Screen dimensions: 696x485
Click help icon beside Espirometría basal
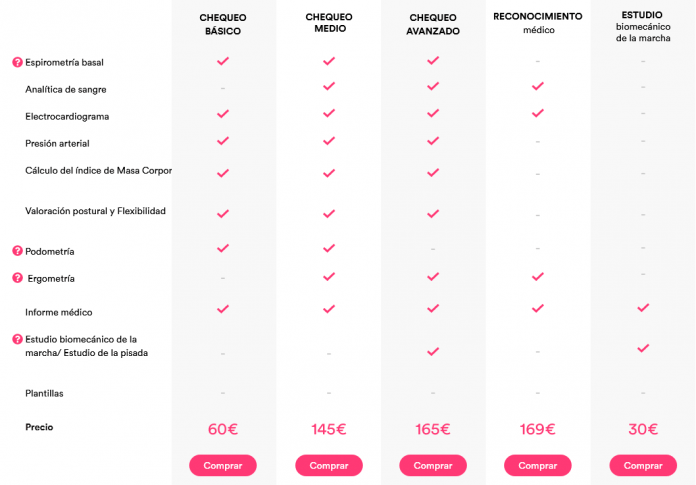(x=17, y=62)
